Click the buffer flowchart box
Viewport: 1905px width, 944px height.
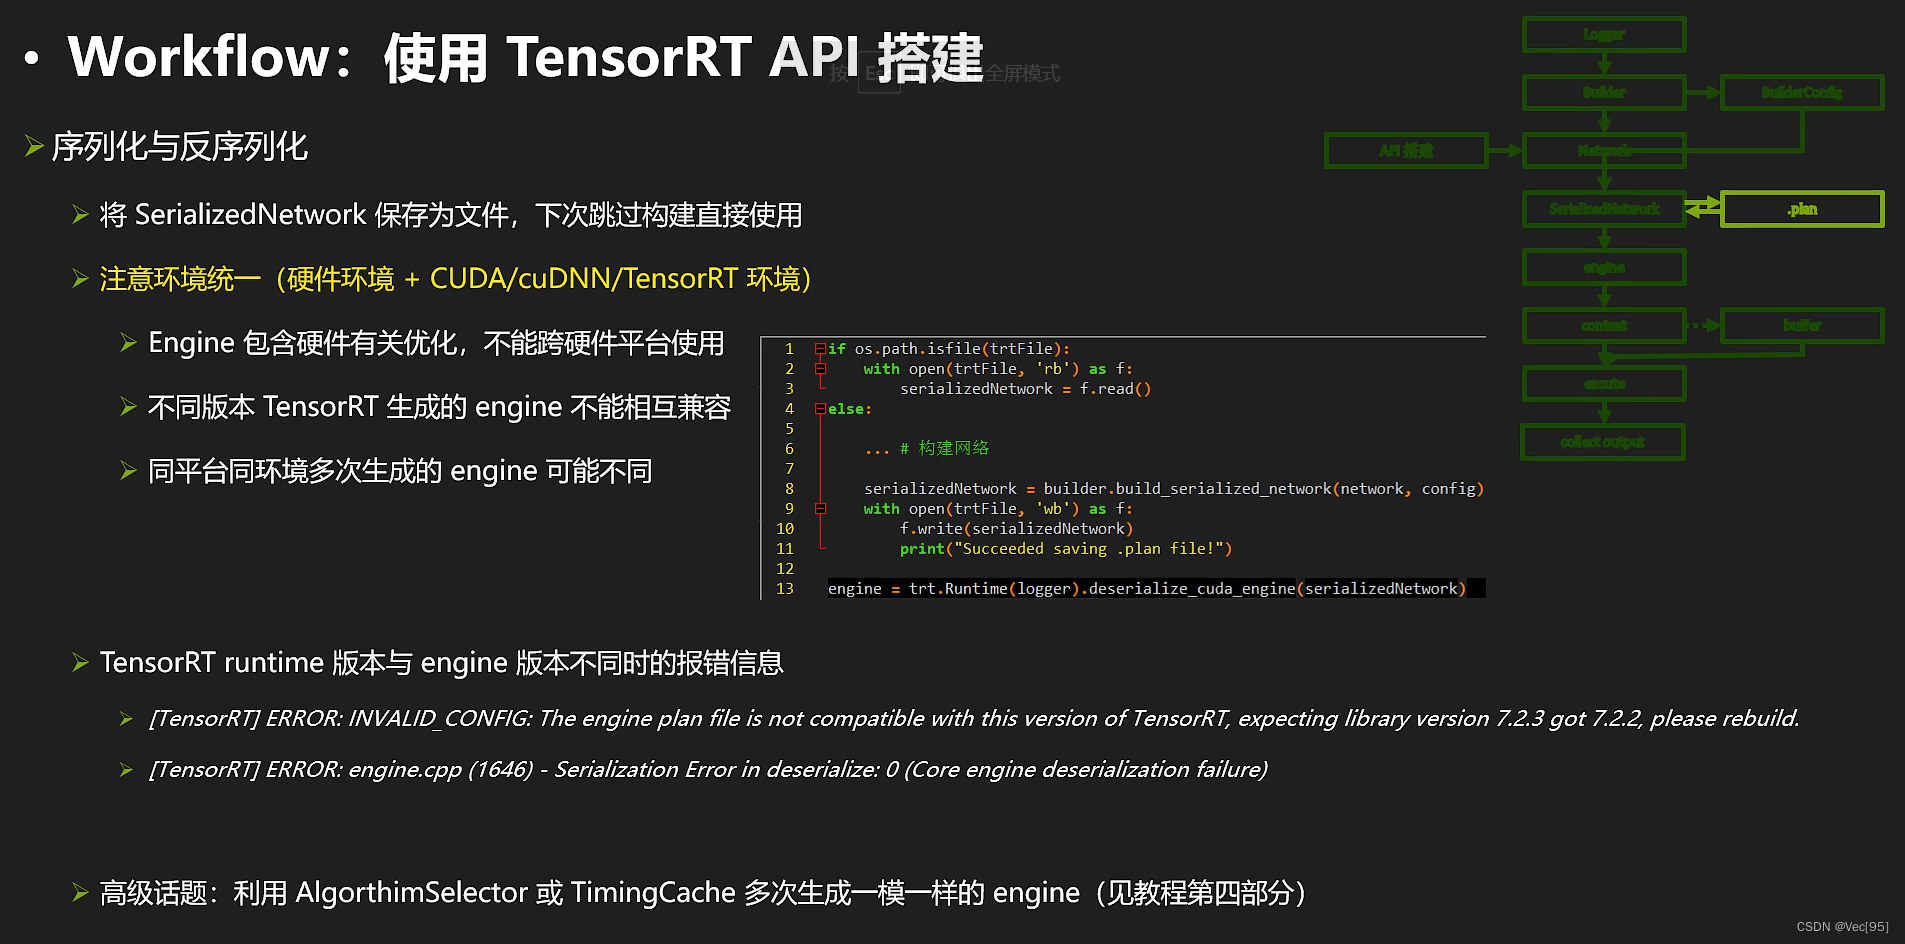pos(1802,325)
